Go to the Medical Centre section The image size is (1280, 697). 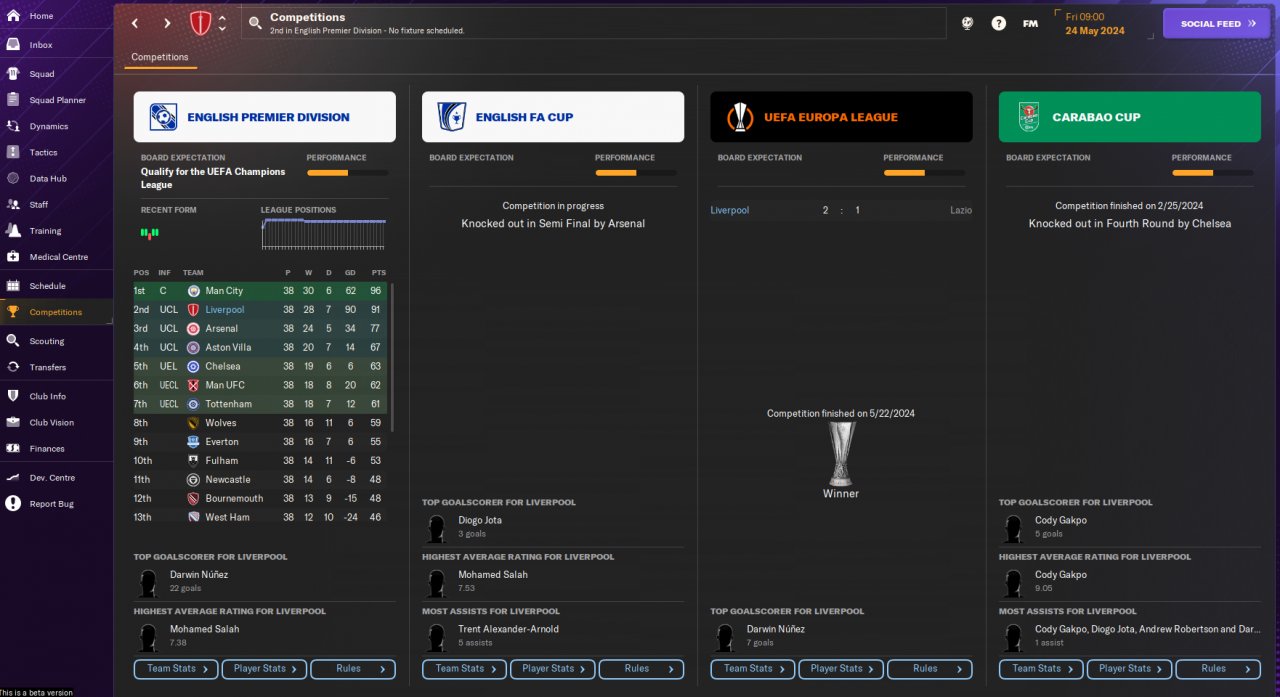[x=58, y=257]
